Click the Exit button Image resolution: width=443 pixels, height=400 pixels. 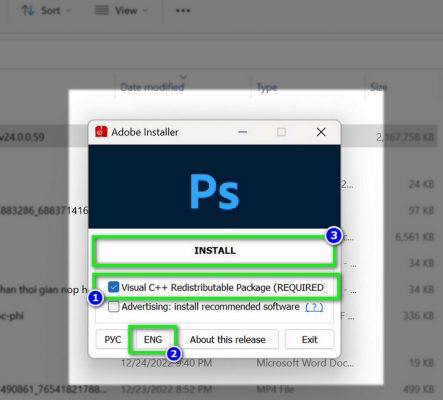click(309, 339)
